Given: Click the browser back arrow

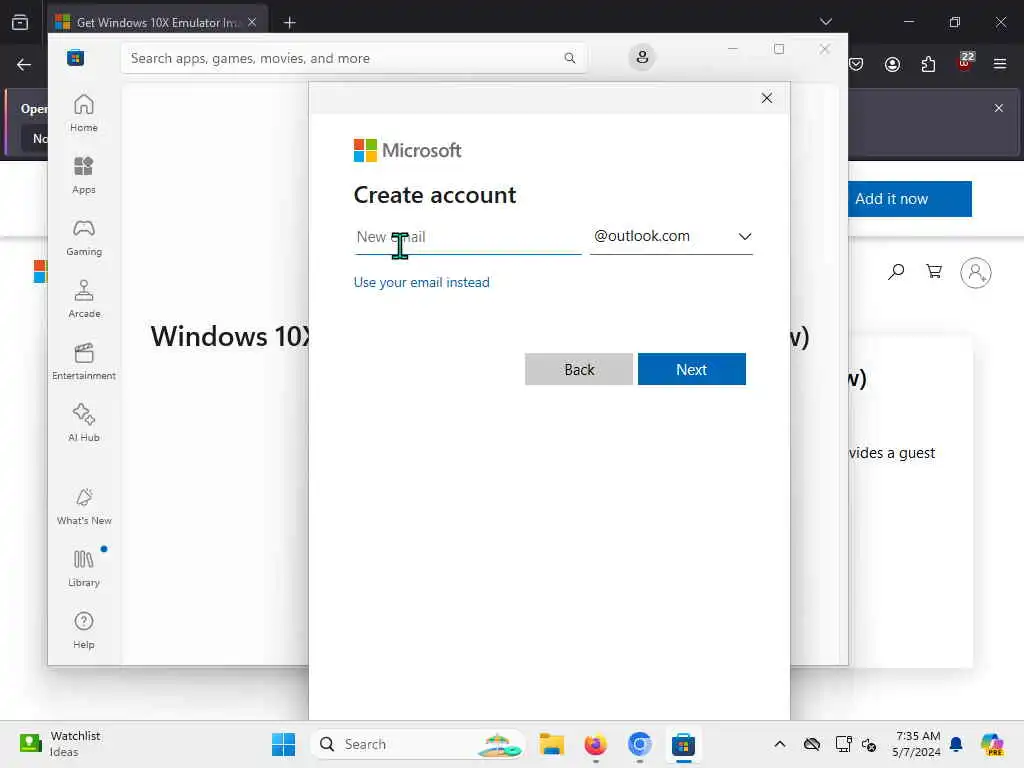Looking at the screenshot, I should click(24, 64).
